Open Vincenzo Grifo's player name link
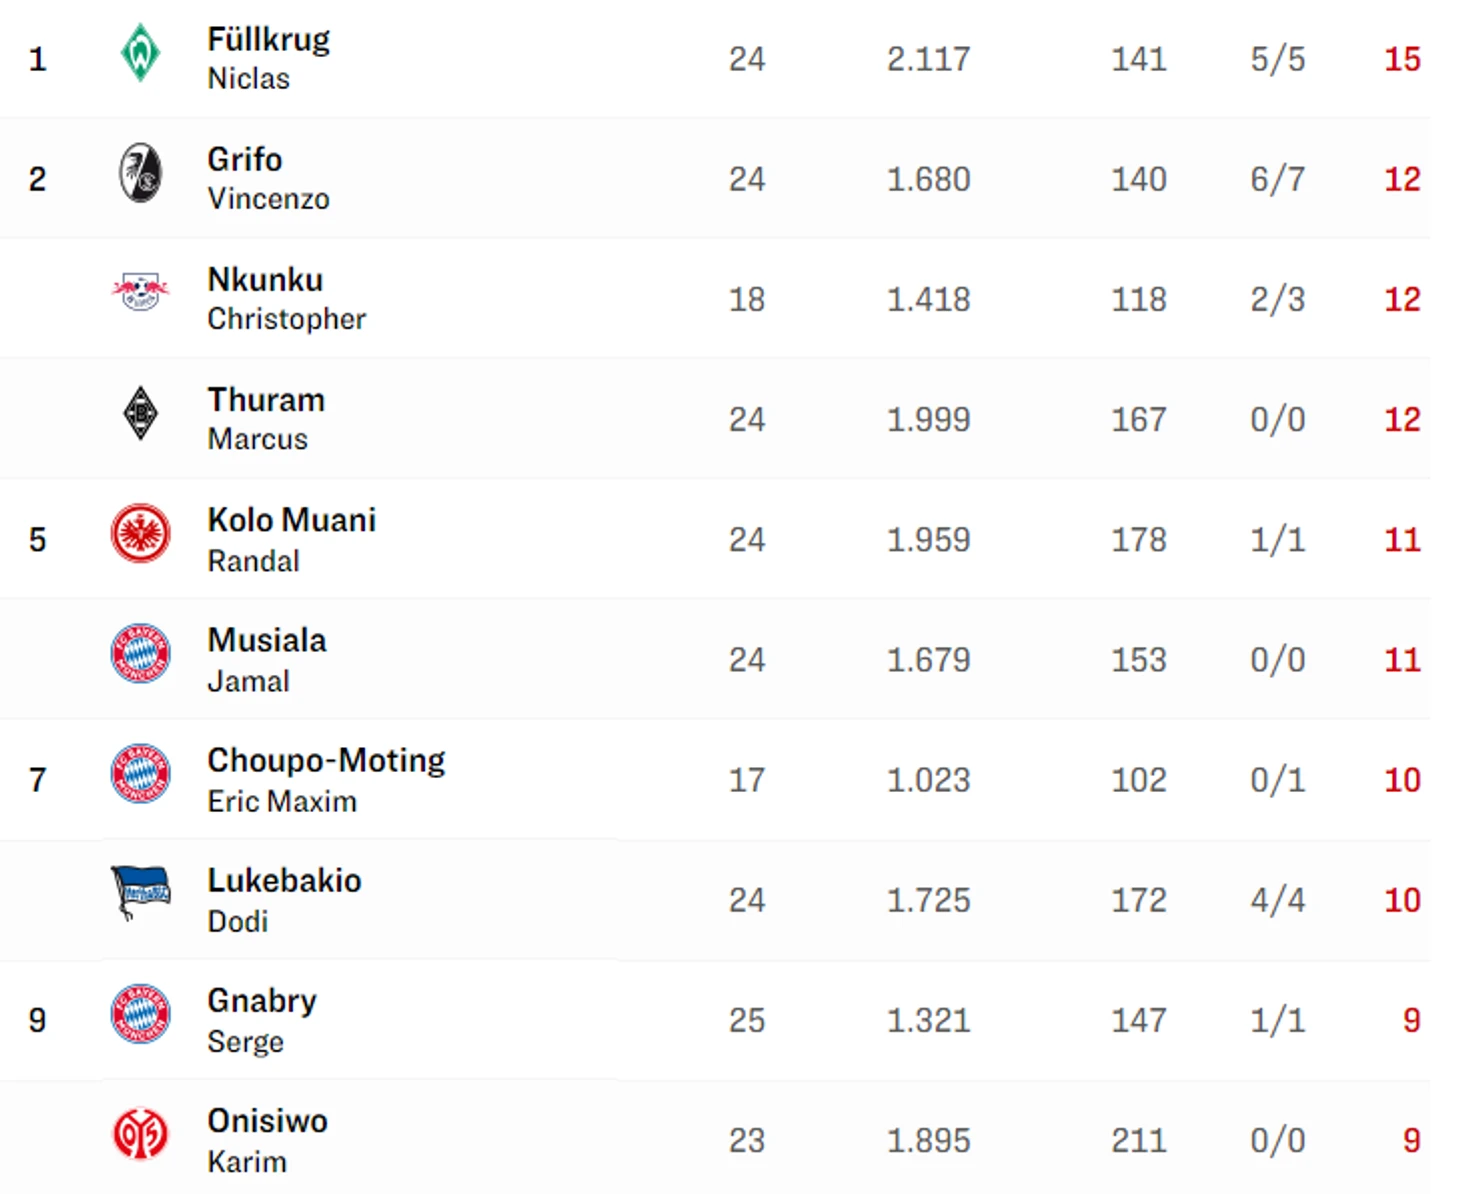 (268, 178)
